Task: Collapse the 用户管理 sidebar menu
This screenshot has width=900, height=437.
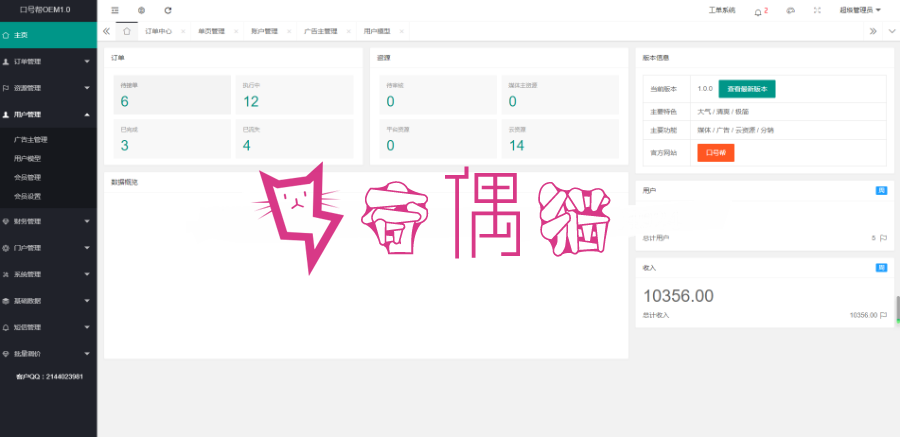Action: click(x=48, y=114)
